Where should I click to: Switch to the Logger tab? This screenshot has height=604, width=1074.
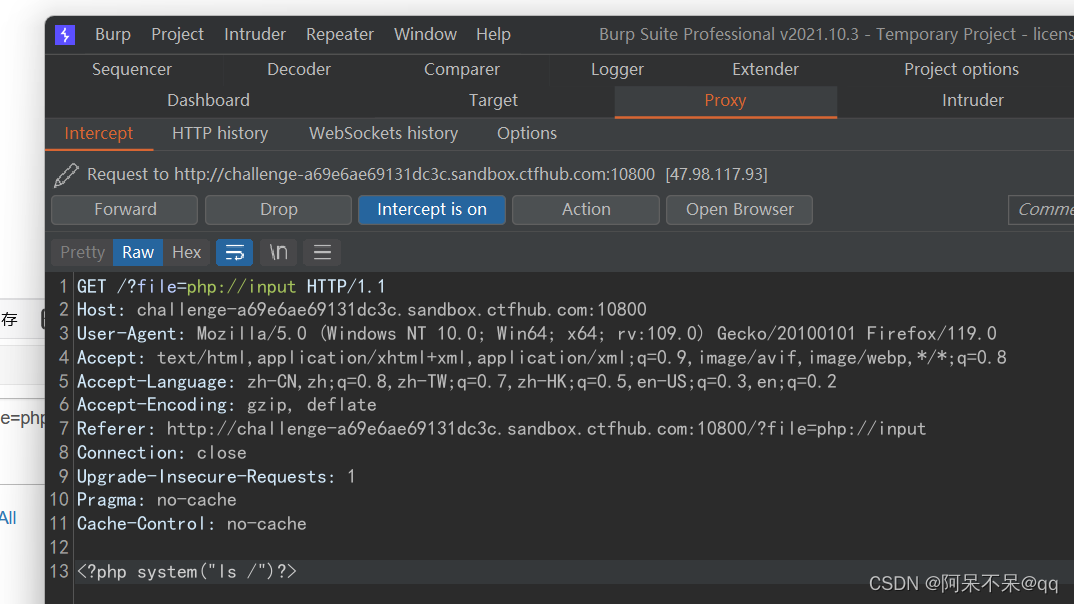coord(617,69)
